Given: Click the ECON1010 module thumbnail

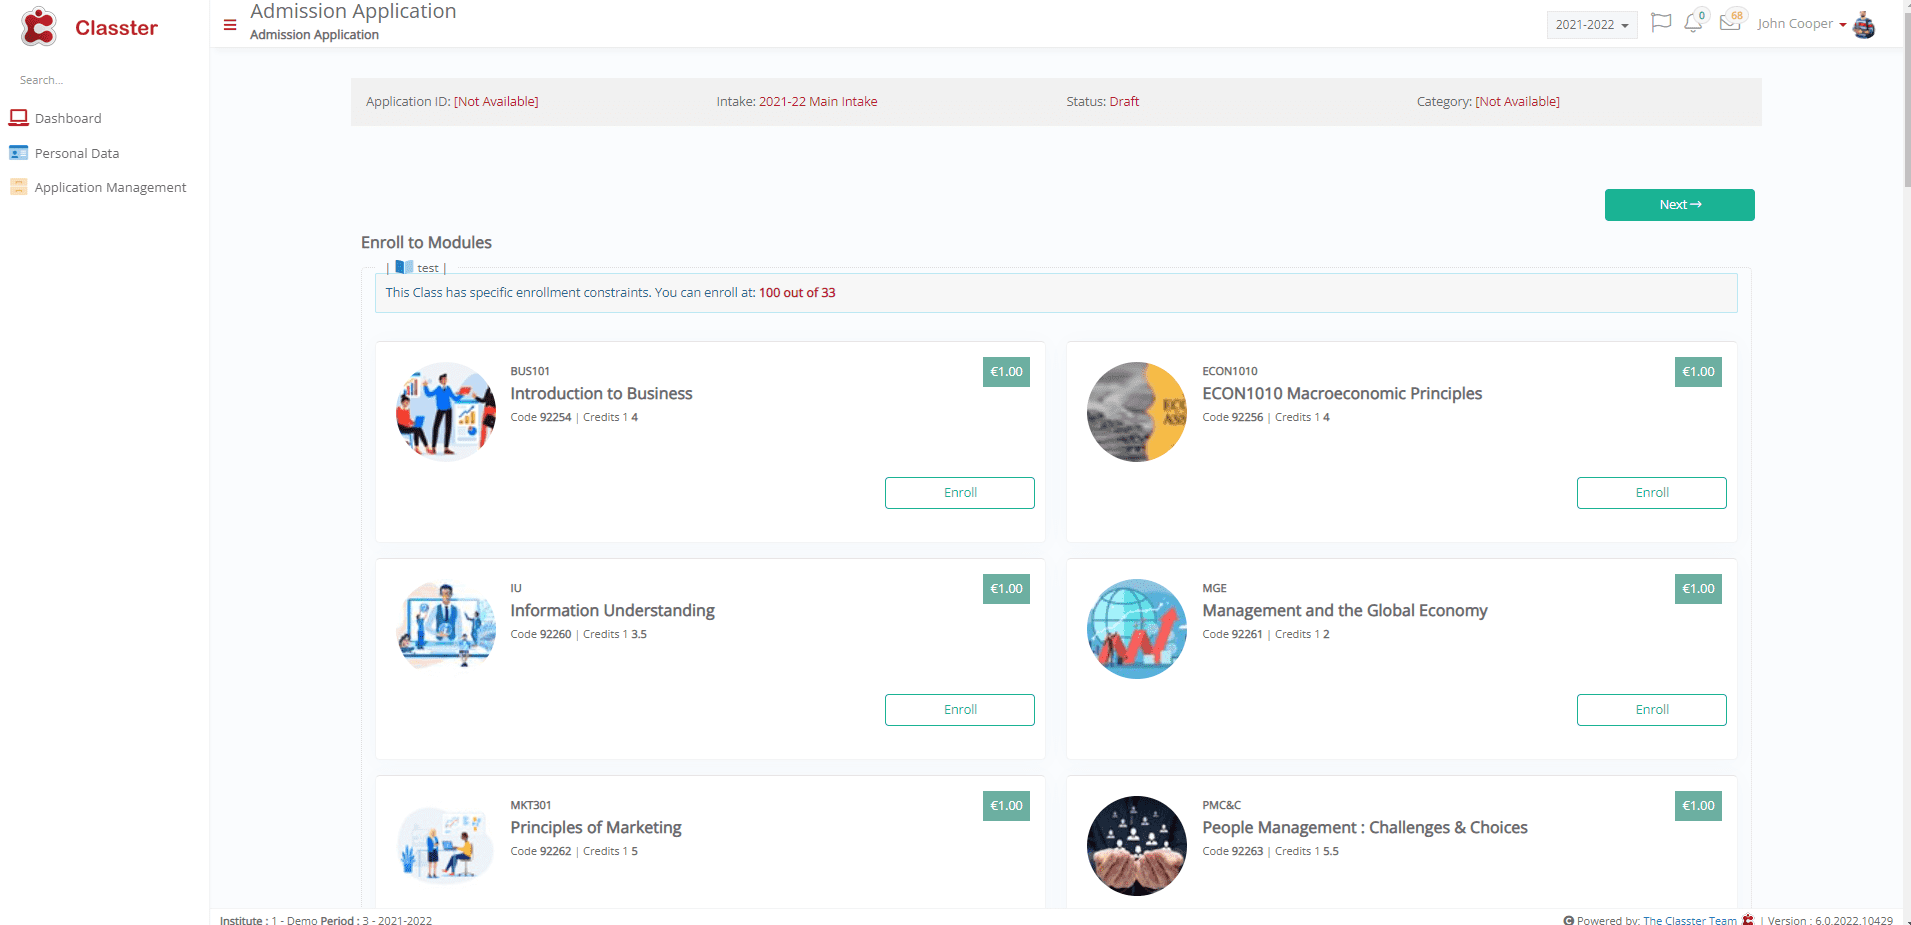Looking at the screenshot, I should 1137,411.
